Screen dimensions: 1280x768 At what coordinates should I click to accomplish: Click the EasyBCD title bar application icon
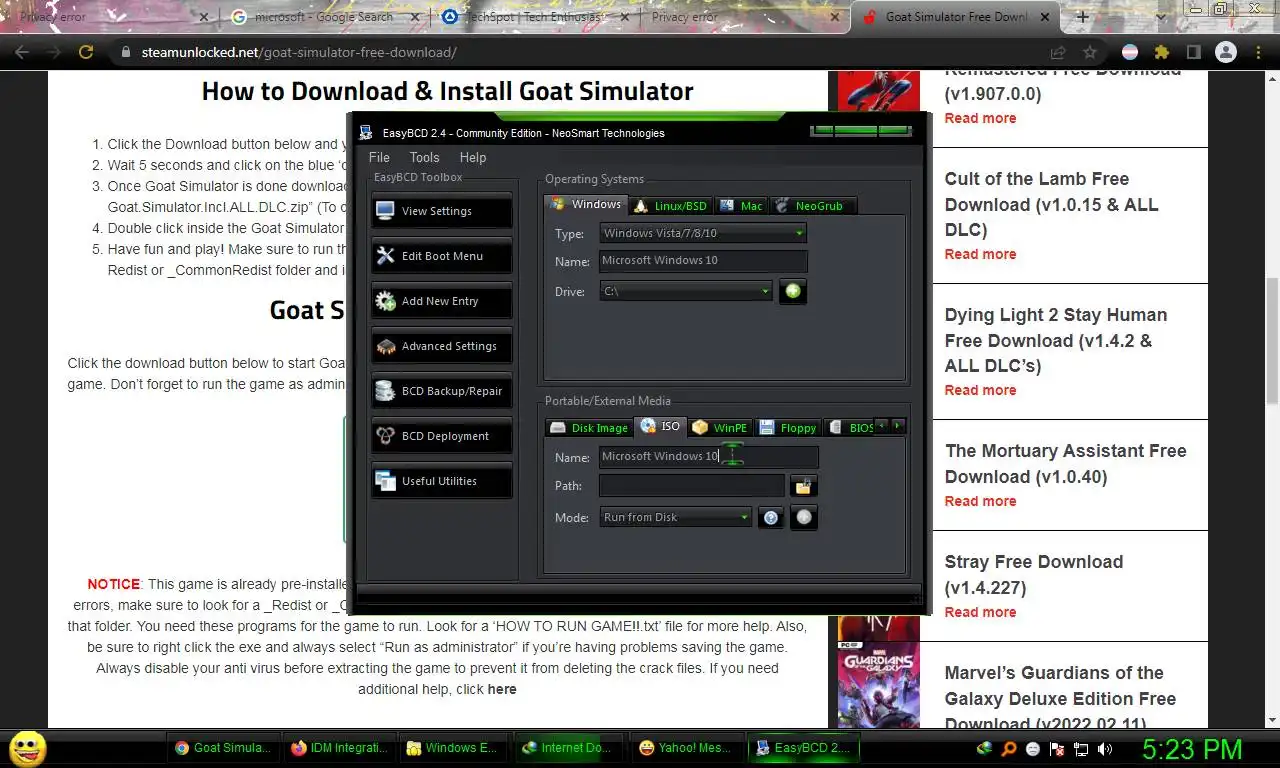[366, 132]
